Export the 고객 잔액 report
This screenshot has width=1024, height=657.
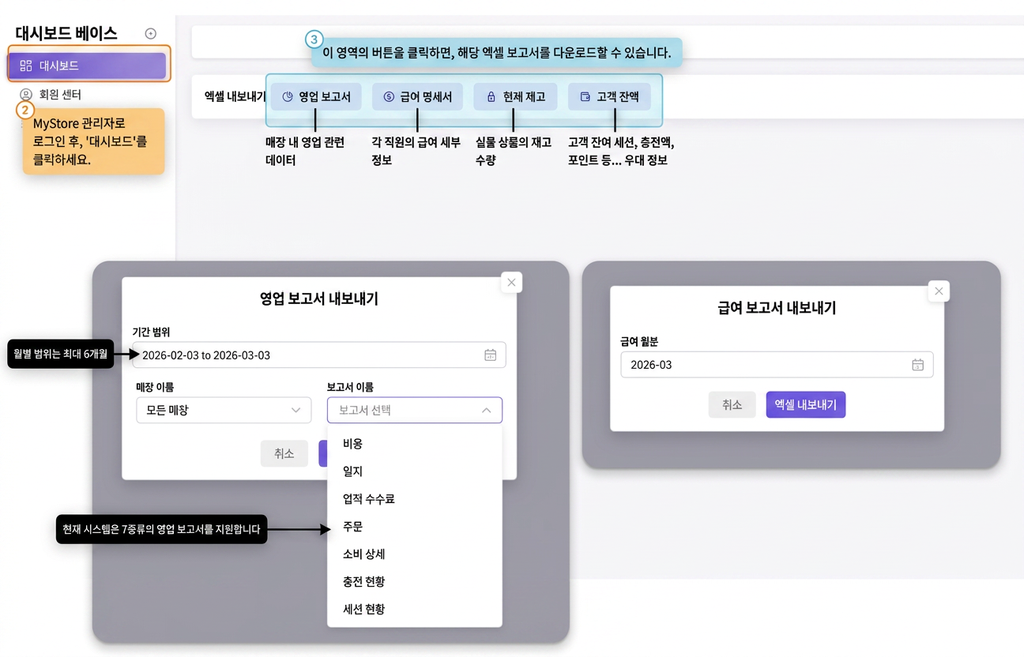[x=609, y=97]
